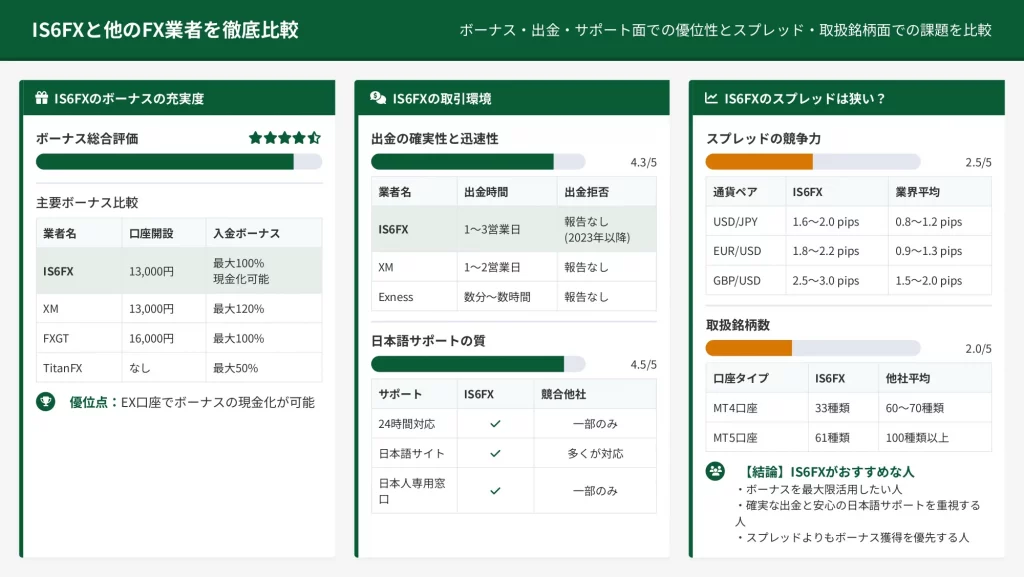Click the coins icon beside IS6FXの取引環境
Screen dimensions: 1024x577
378,98
